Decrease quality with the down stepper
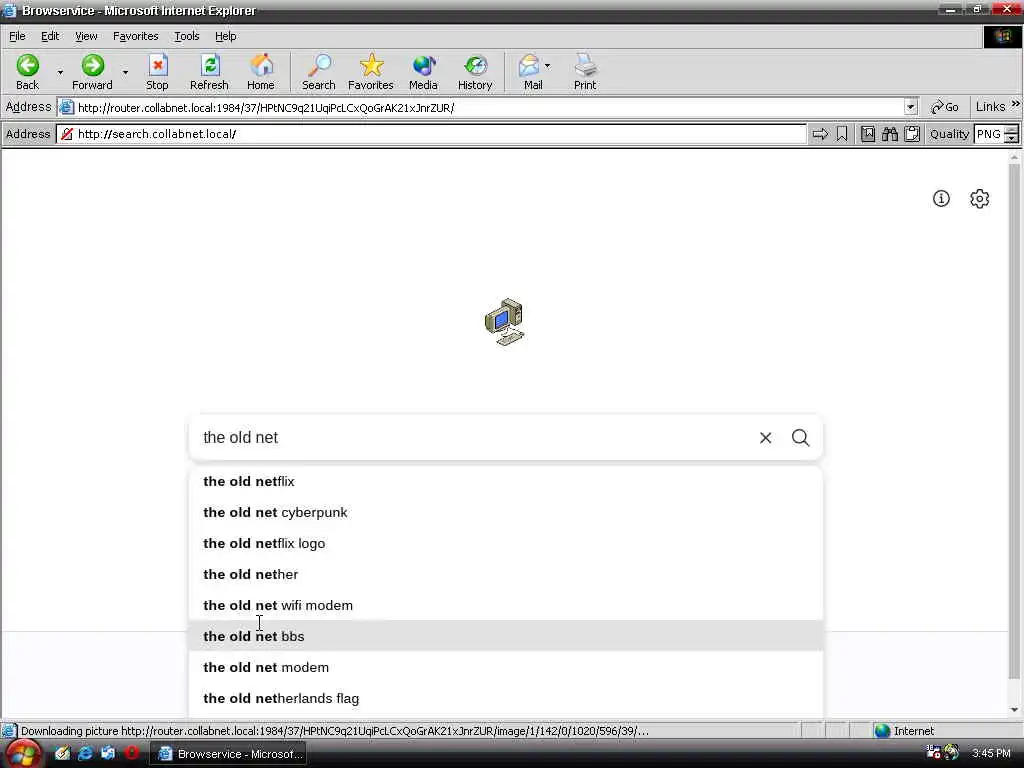 1012,138
